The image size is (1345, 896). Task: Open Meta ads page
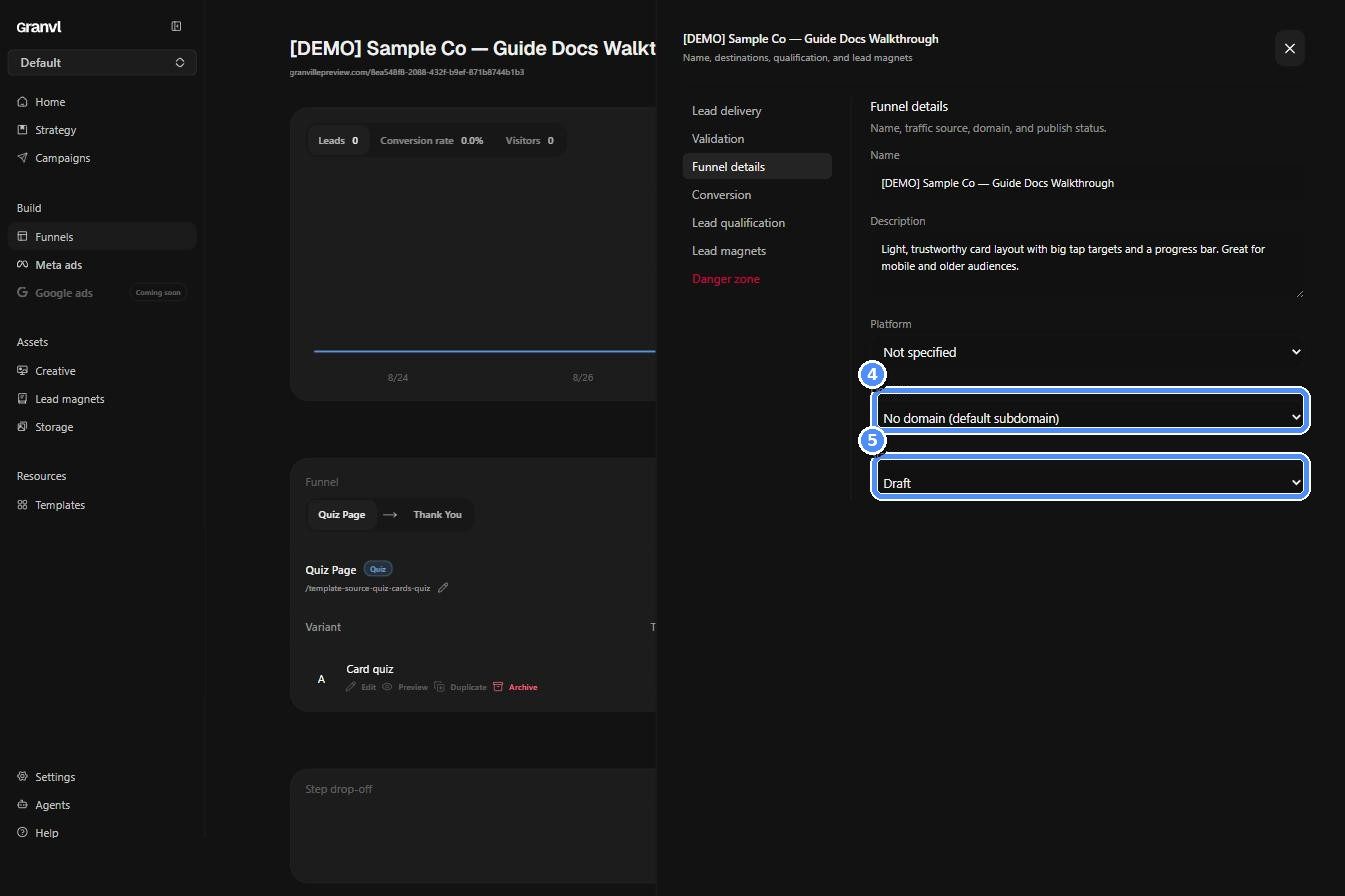click(102, 265)
